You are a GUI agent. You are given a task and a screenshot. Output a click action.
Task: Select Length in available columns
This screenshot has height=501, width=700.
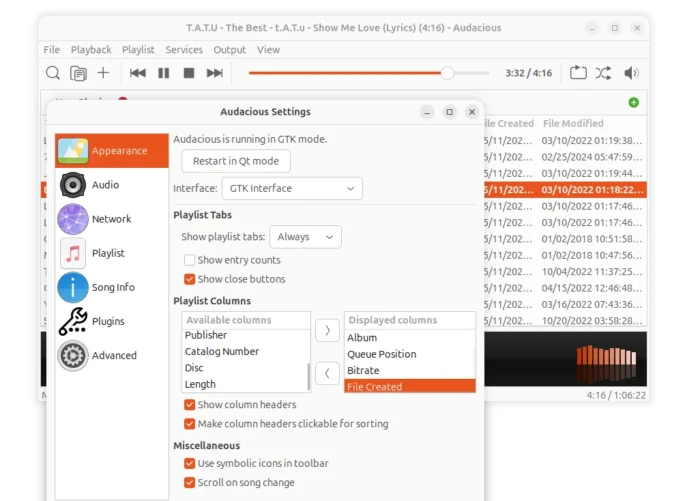pyautogui.click(x=245, y=384)
